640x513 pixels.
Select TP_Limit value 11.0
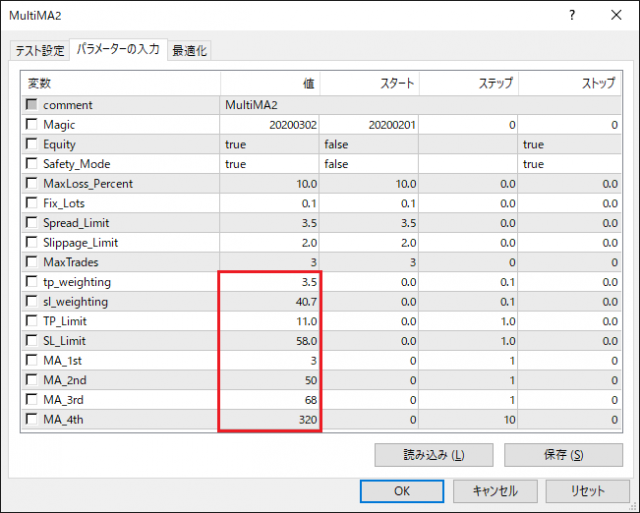(269, 321)
